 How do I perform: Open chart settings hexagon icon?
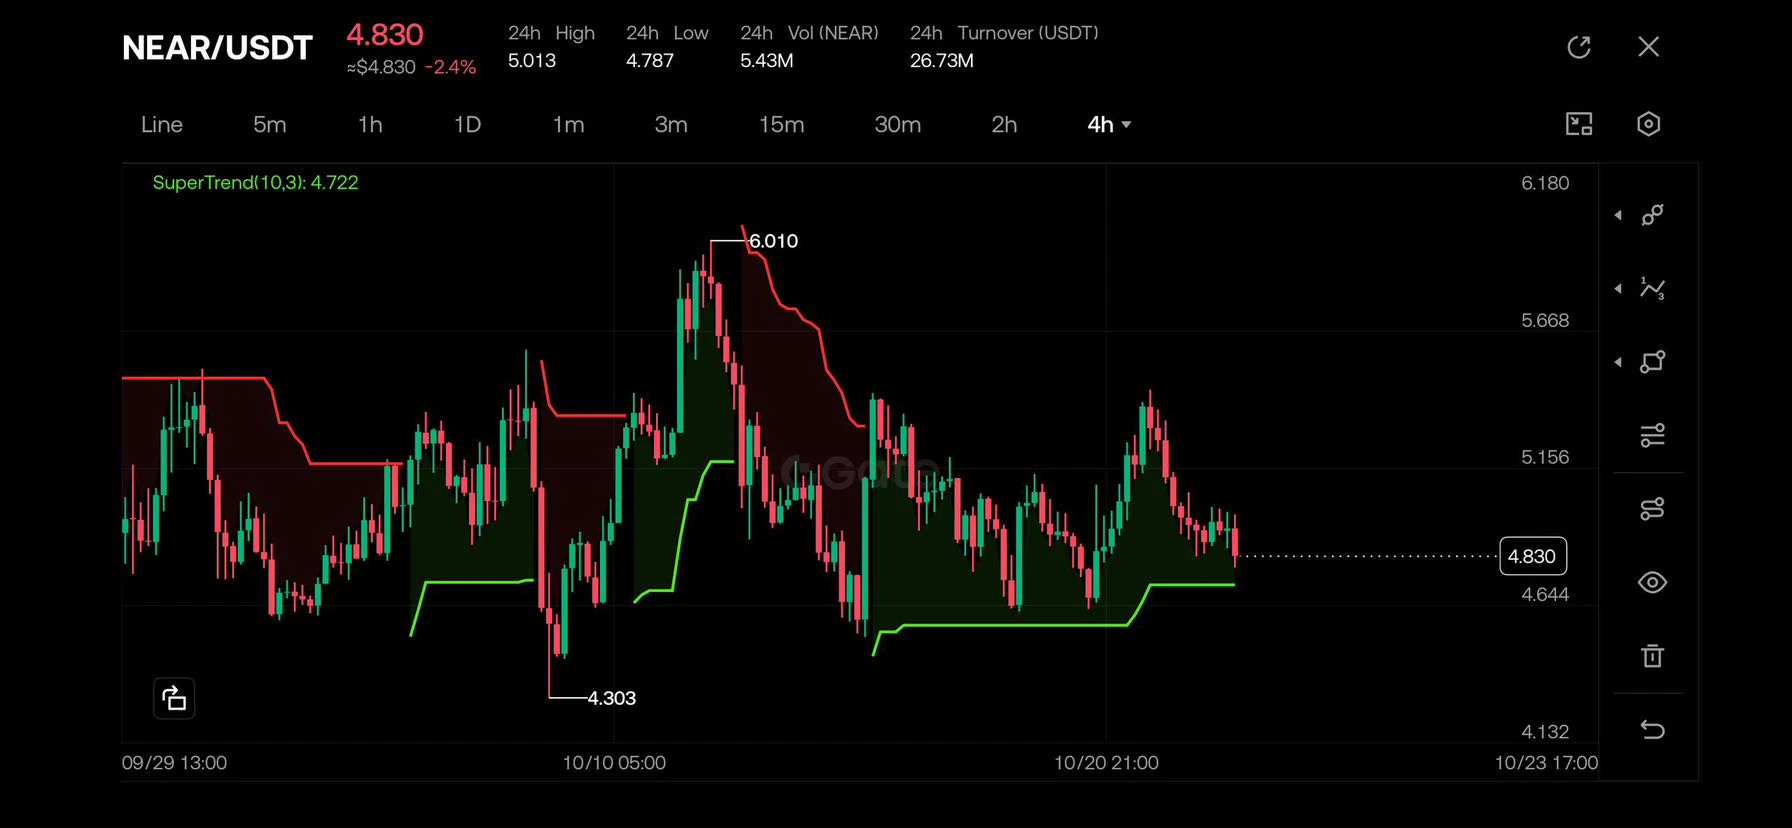point(1649,124)
